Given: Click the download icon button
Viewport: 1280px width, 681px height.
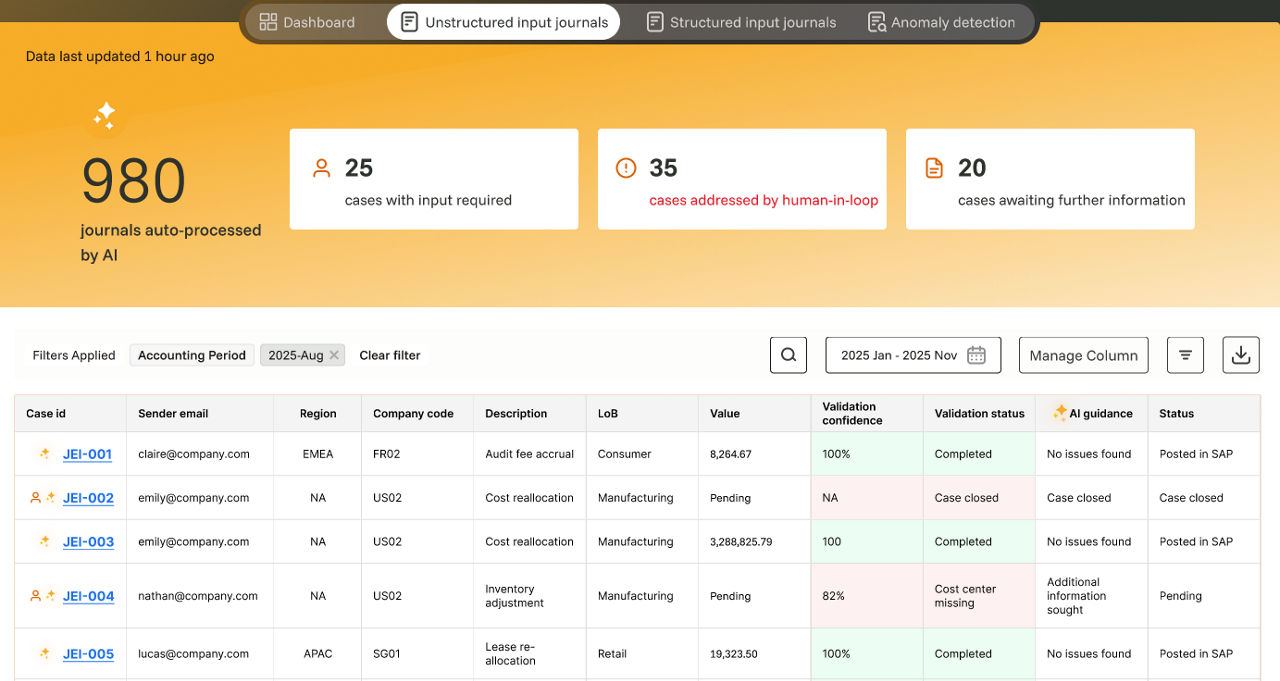Looking at the screenshot, I should pyautogui.click(x=1240, y=355).
